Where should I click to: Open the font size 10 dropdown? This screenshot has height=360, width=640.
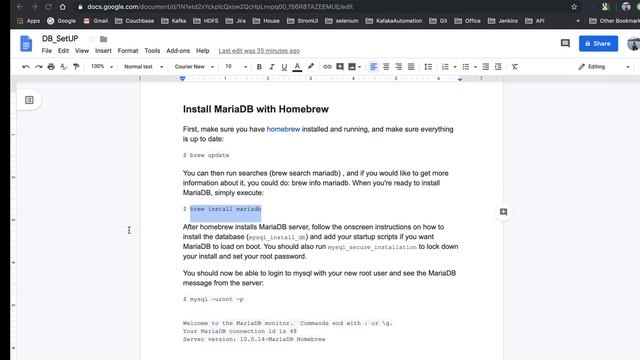point(236,67)
